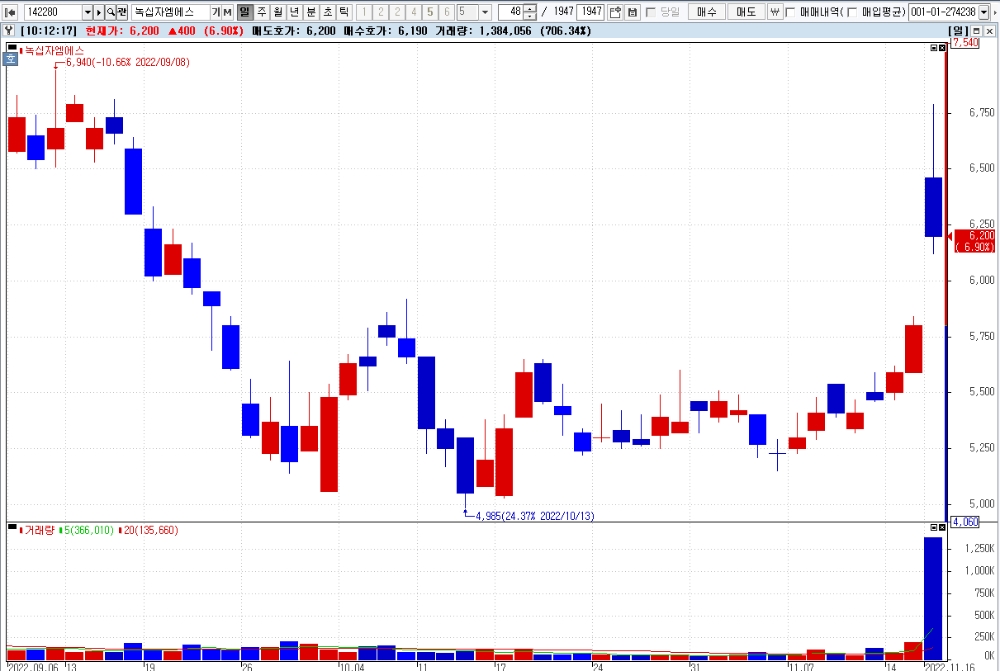
Task: Click the 현재가: 6,200 text in info bar
Action: pyautogui.click(x=122, y=31)
